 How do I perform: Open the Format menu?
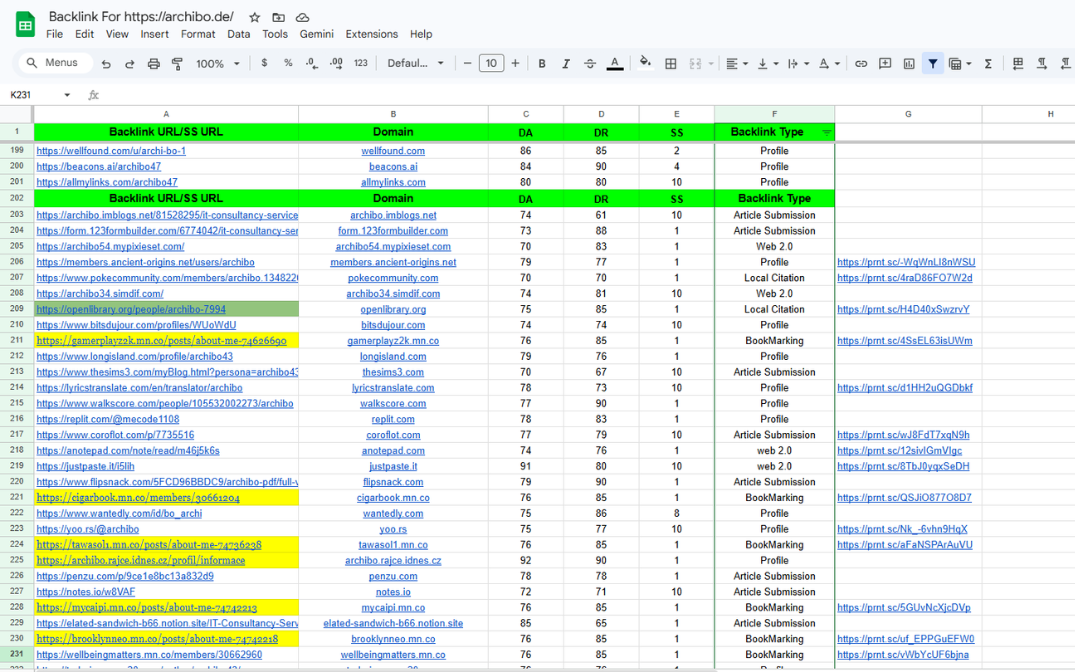[198, 34]
